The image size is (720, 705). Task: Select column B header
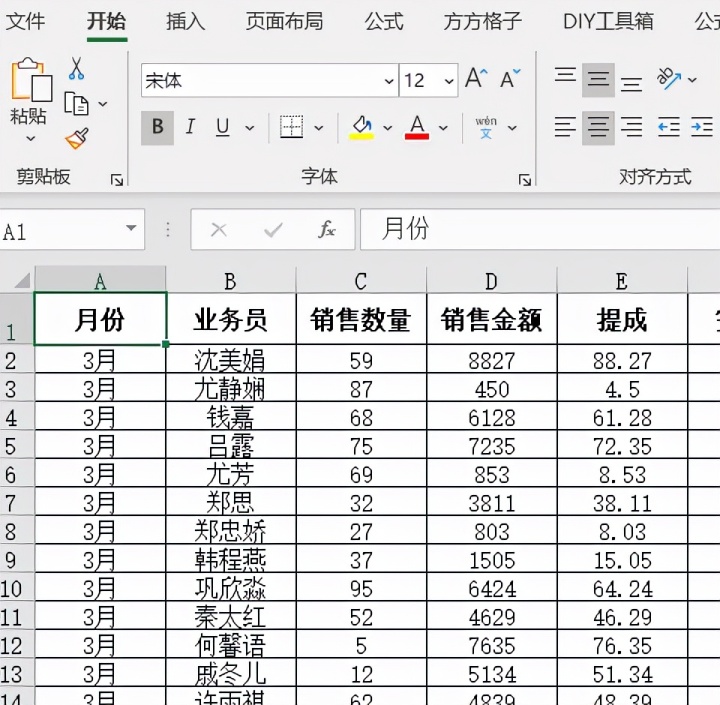(x=231, y=280)
